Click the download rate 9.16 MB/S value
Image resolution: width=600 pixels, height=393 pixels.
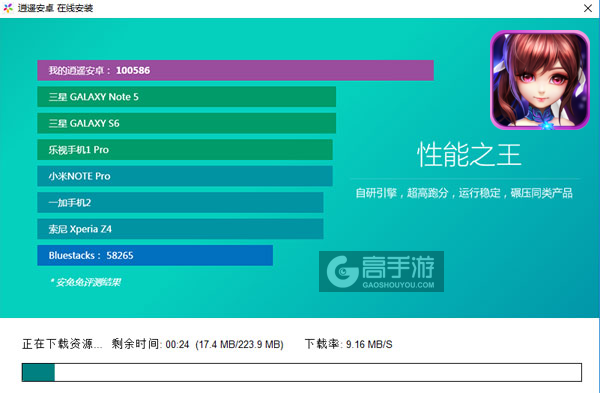pos(369,344)
